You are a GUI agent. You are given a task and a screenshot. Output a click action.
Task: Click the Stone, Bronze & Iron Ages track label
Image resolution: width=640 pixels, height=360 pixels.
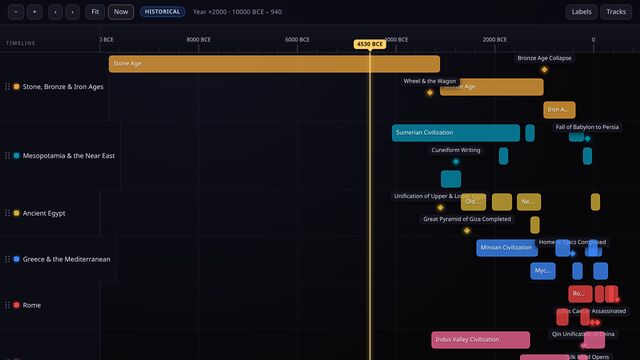point(63,87)
